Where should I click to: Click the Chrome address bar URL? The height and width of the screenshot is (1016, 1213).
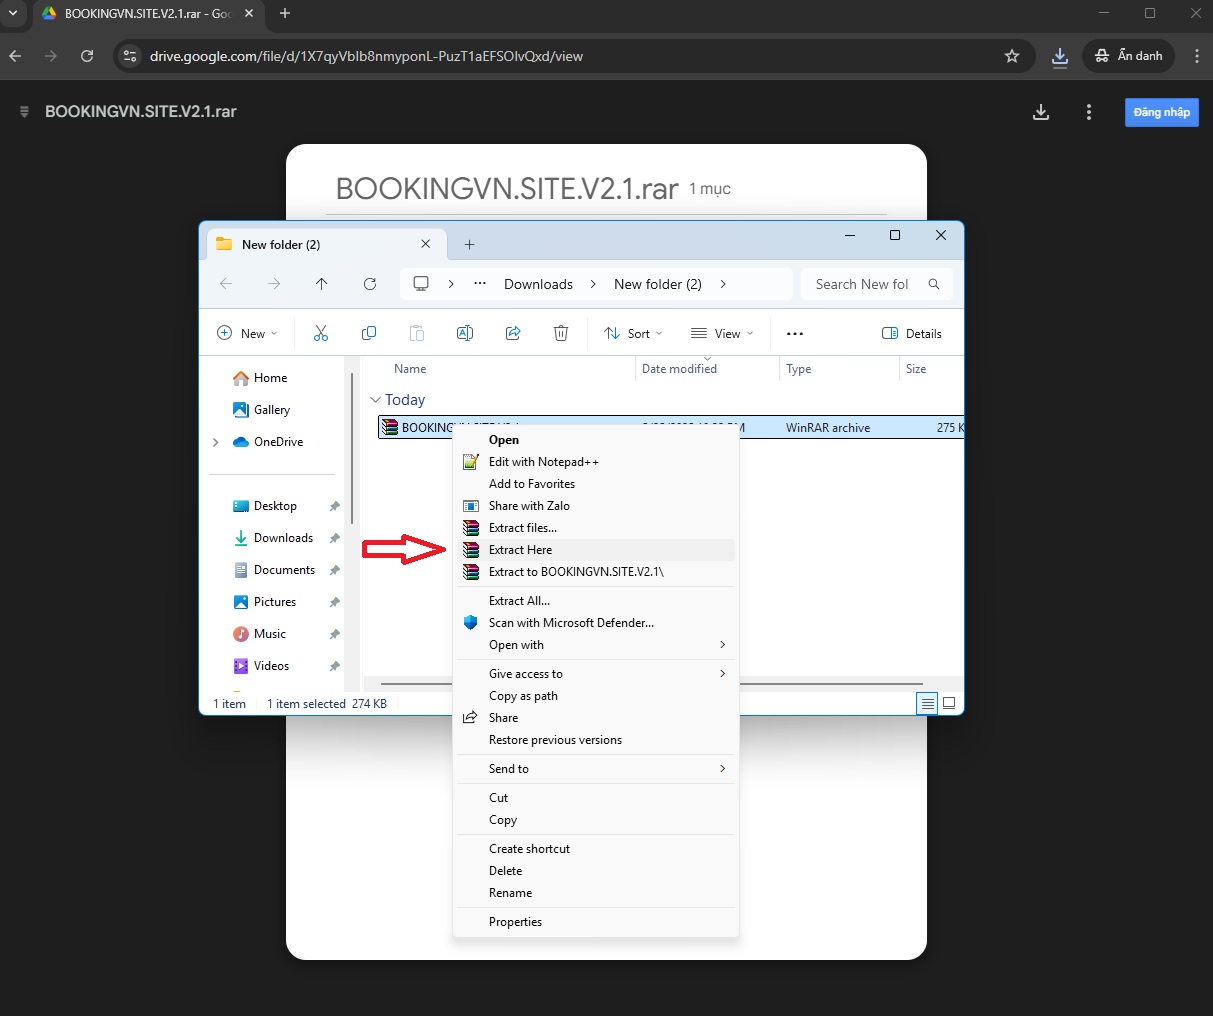point(366,56)
